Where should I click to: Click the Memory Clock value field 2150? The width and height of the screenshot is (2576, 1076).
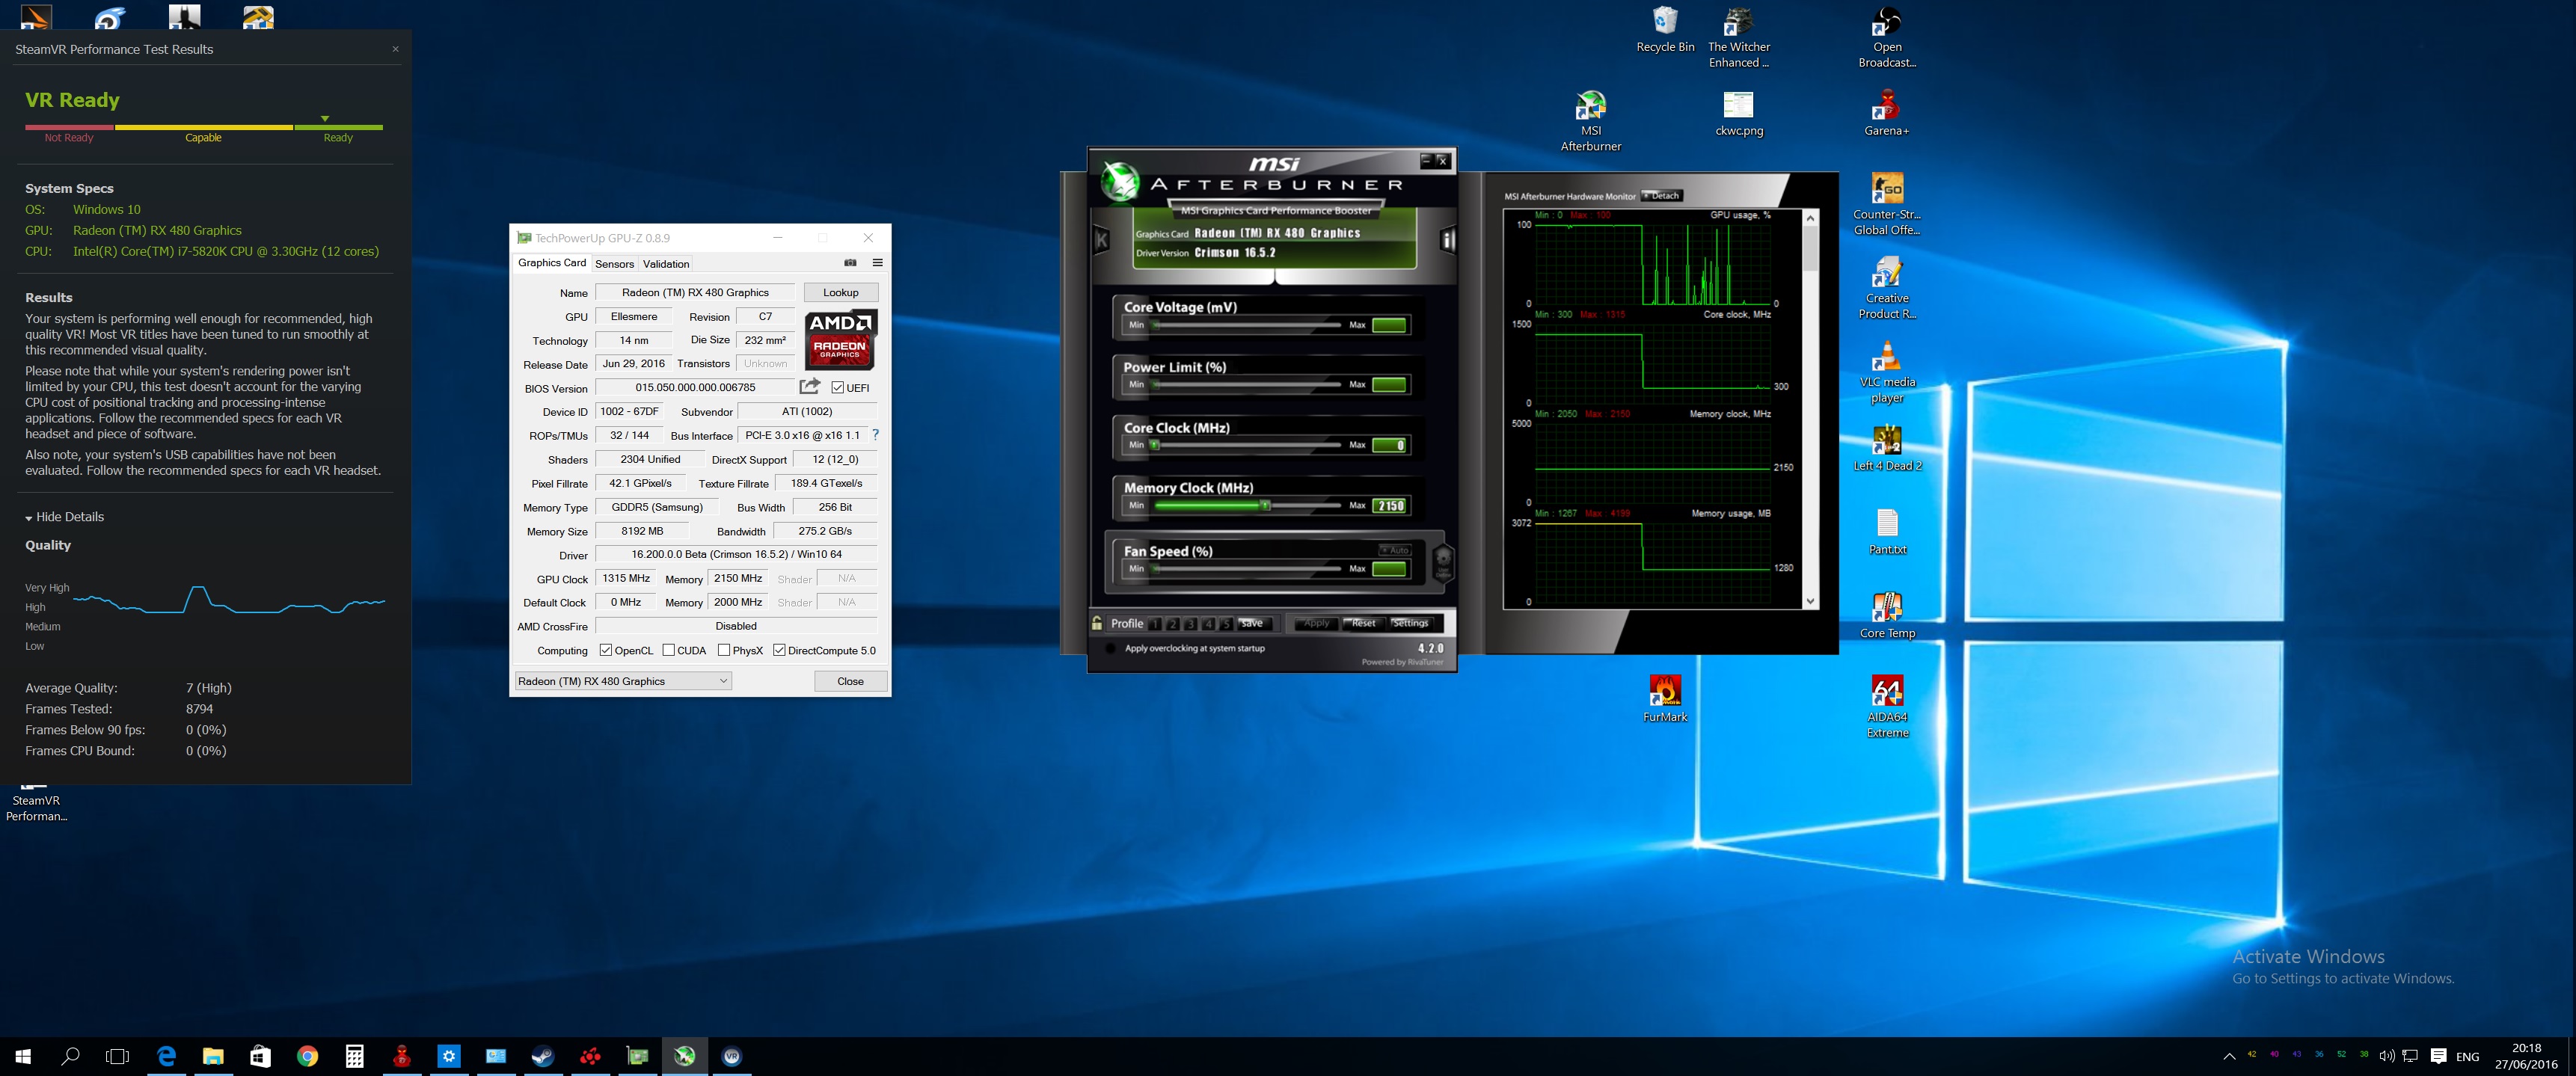tap(1389, 506)
